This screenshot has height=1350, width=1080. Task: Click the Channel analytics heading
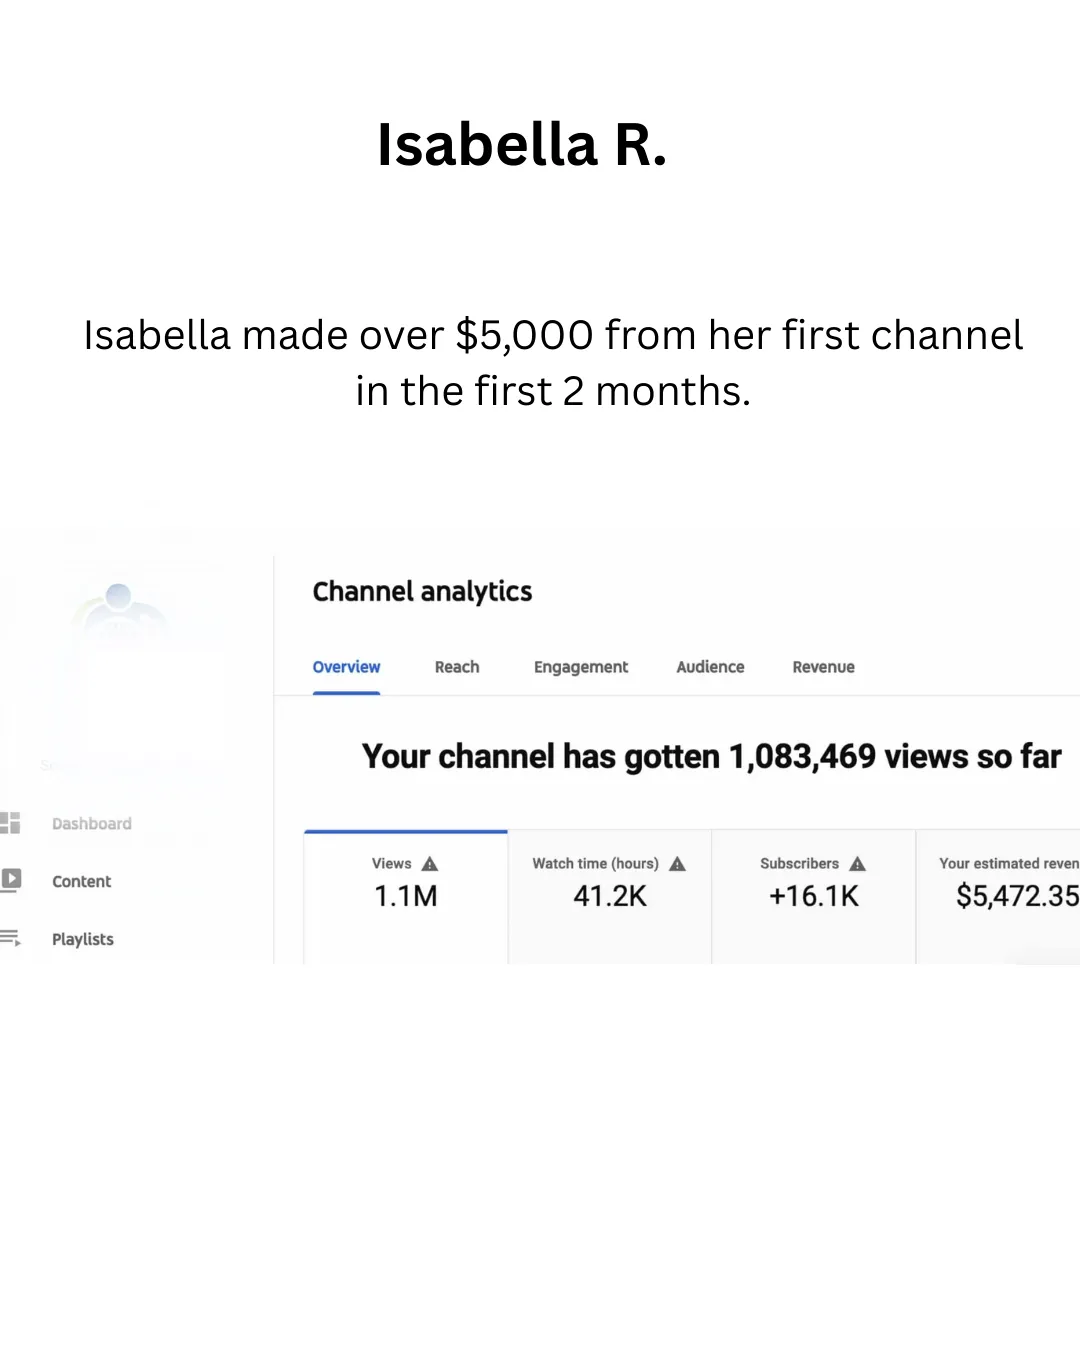(422, 592)
